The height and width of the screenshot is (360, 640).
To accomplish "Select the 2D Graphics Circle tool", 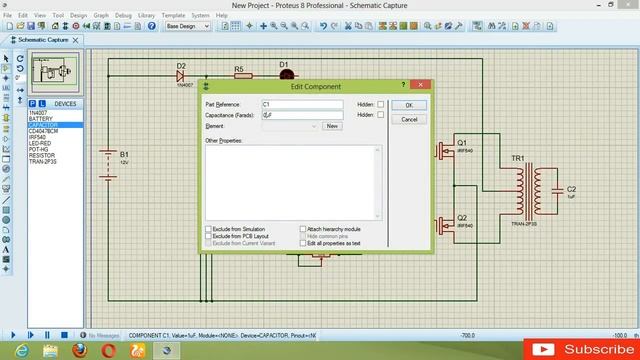I will tap(6, 220).
